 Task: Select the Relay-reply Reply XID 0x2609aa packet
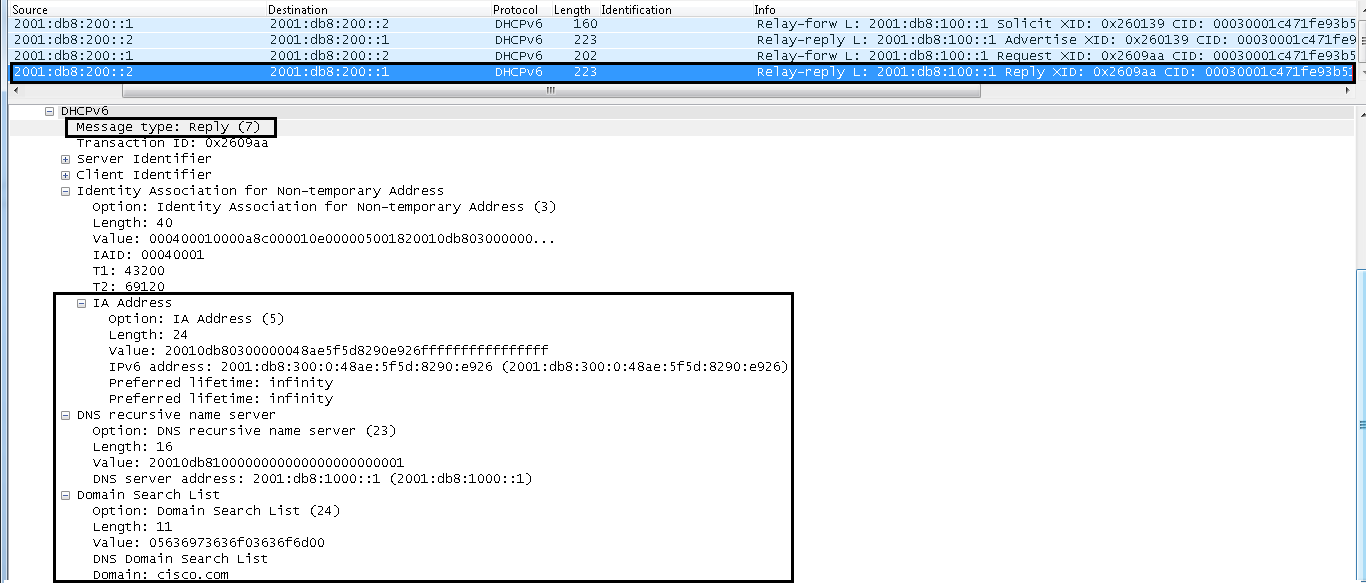click(682, 72)
